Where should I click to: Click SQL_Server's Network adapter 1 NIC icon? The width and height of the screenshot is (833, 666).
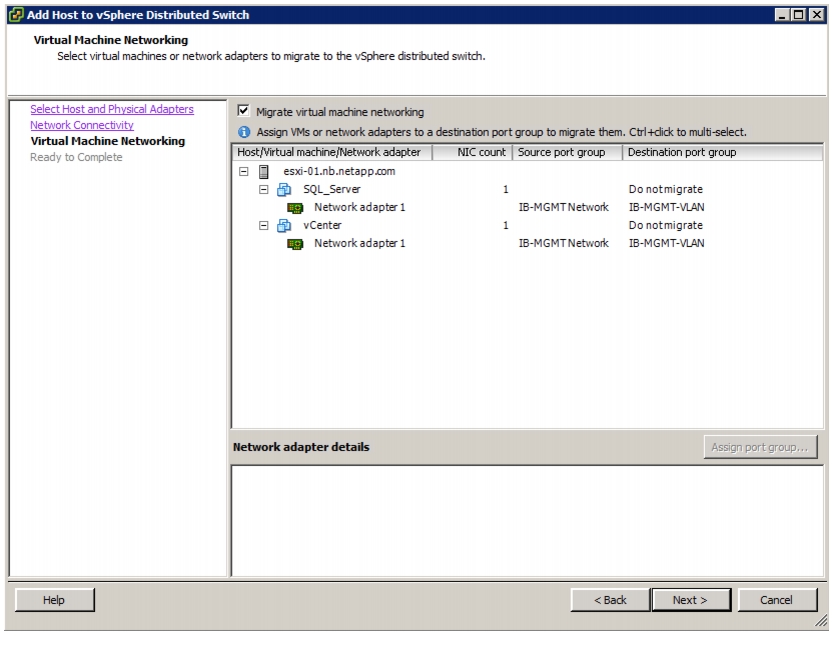point(295,208)
